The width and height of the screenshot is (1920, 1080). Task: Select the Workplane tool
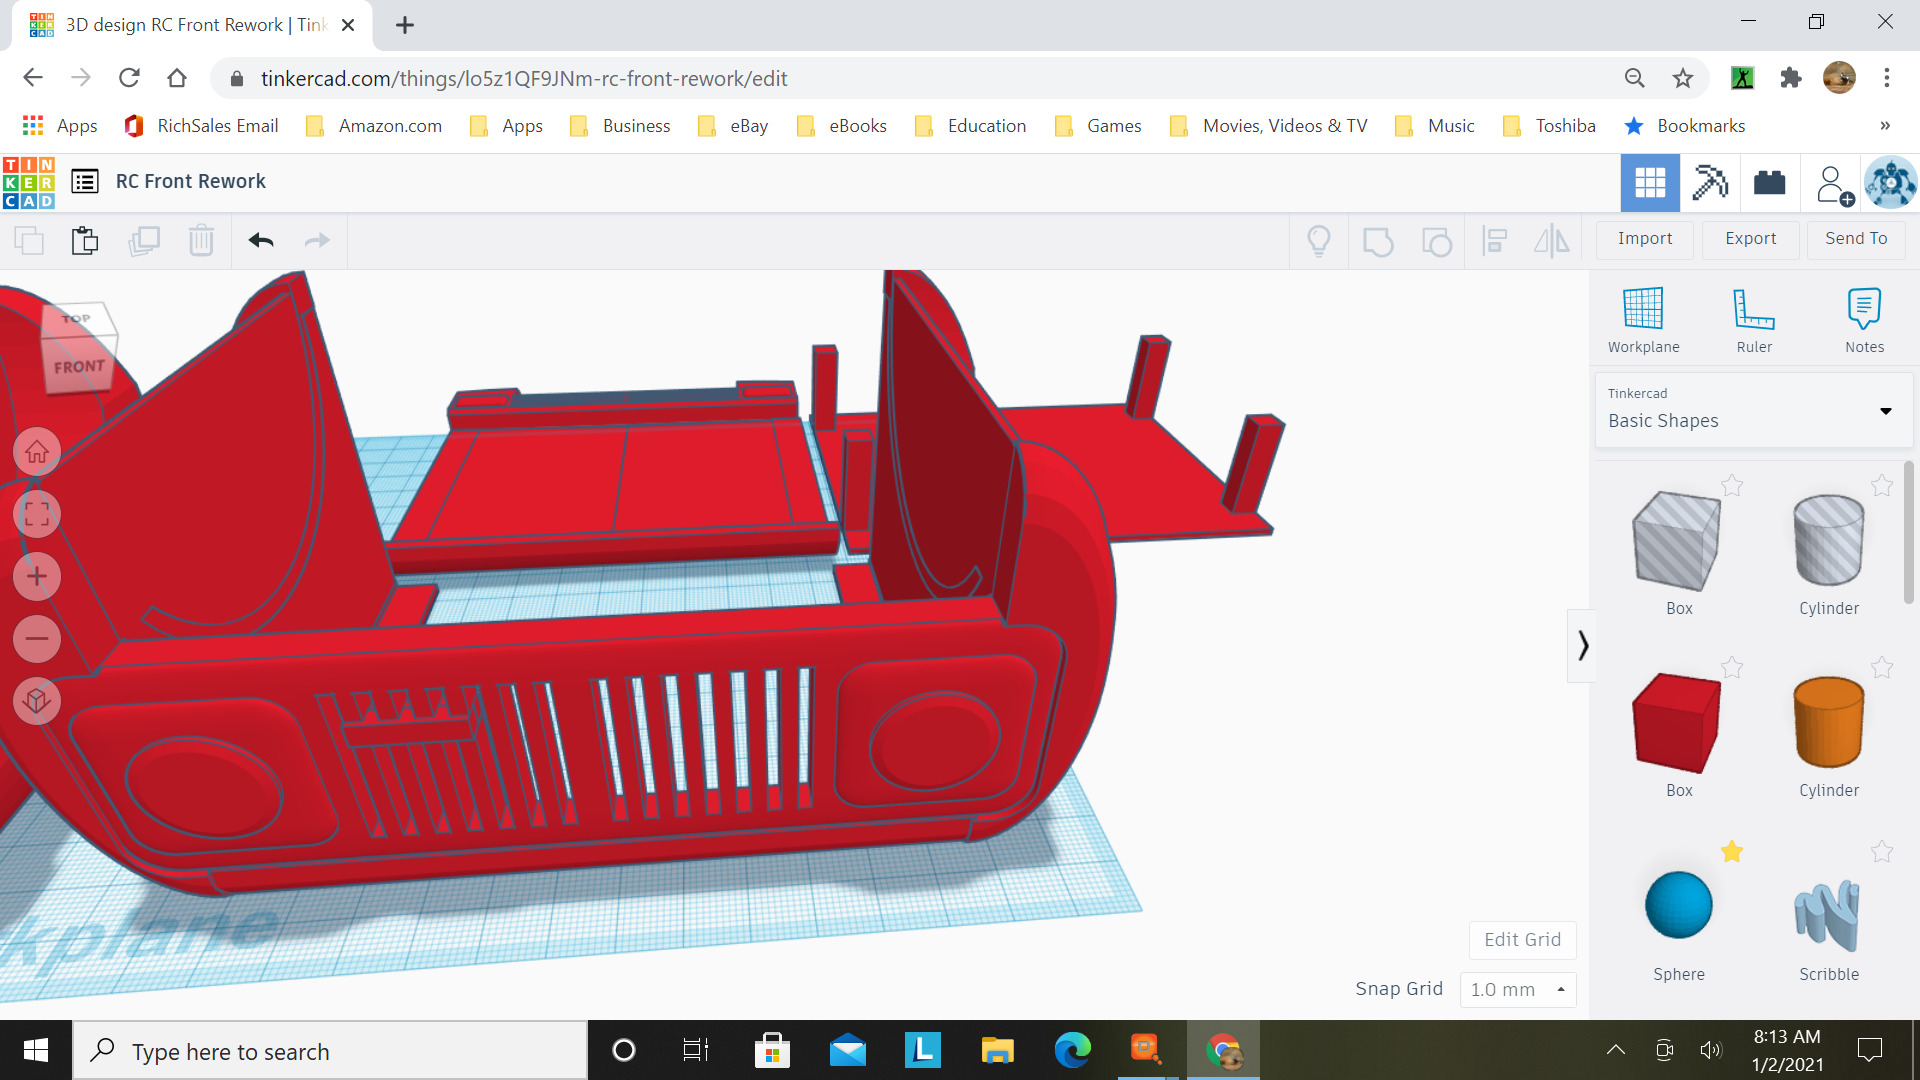click(x=1643, y=320)
